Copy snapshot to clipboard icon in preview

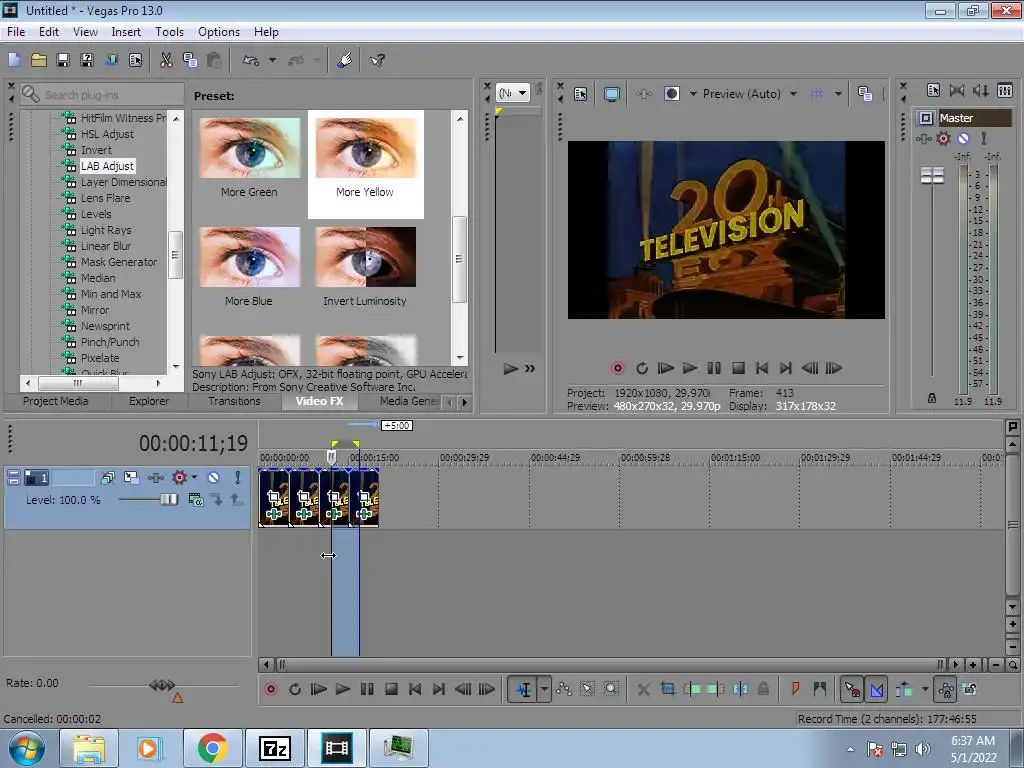pyautogui.click(x=865, y=94)
